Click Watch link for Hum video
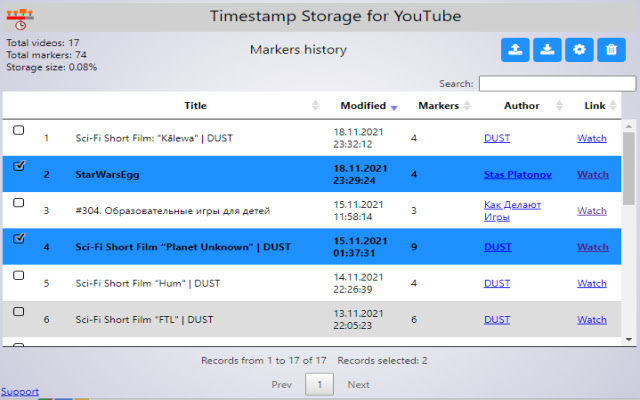The width and height of the screenshot is (640, 400). pyautogui.click(x=592, y=283)
